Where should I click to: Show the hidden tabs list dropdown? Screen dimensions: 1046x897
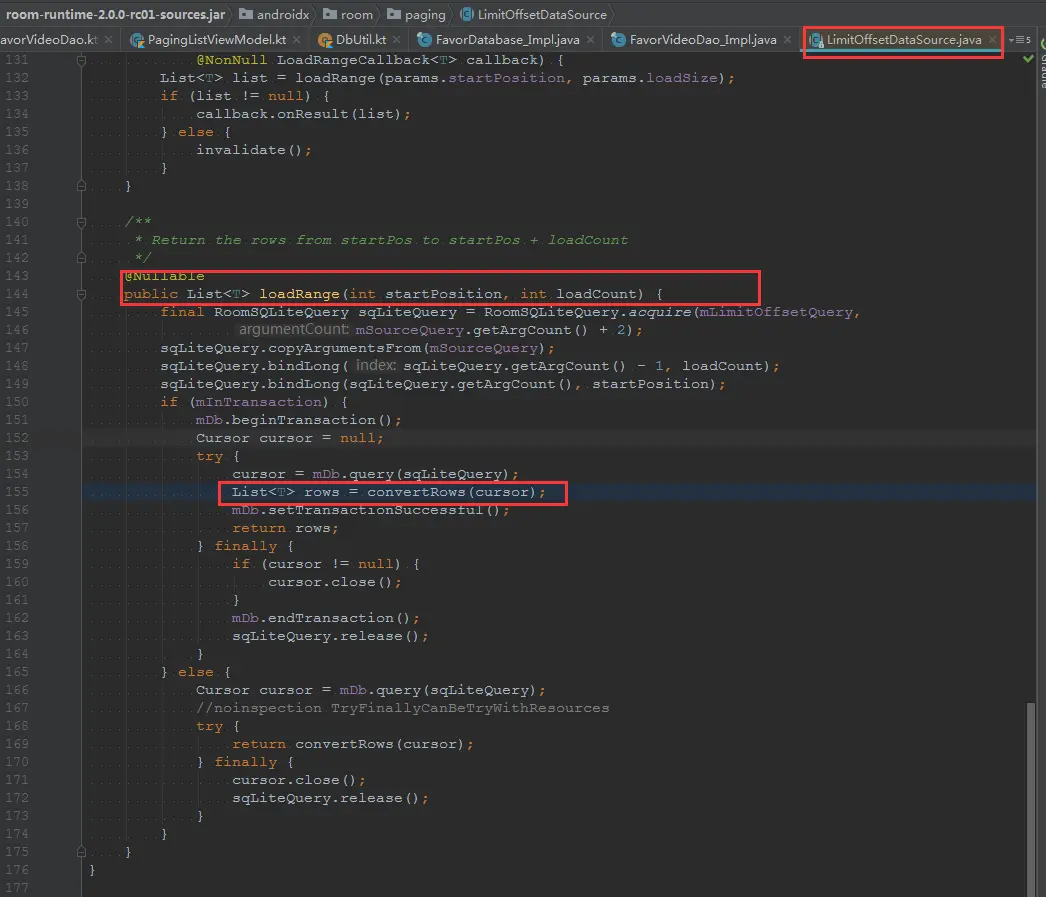1020,40
